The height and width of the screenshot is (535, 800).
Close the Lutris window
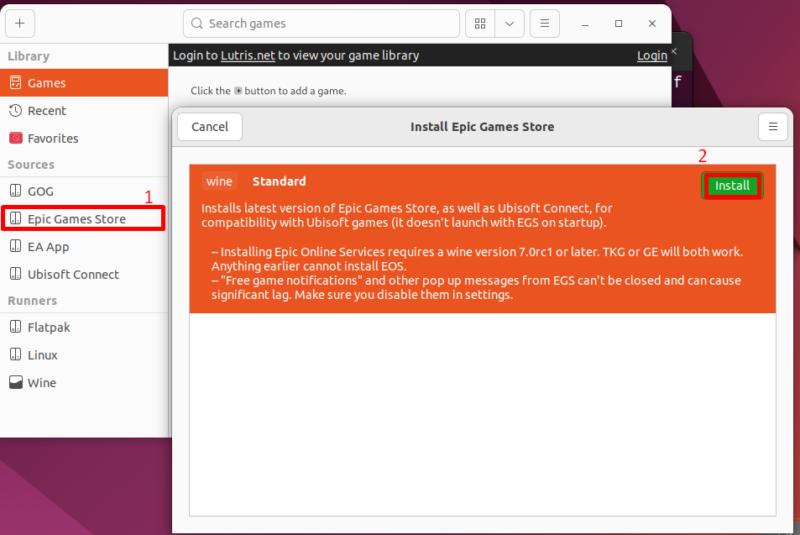(x=652, y=23)
